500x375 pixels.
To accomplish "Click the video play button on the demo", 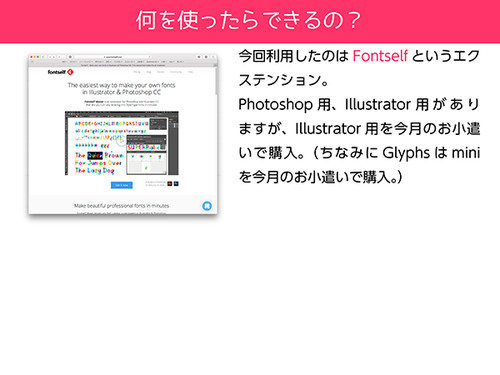I will [x=121, y=140].
